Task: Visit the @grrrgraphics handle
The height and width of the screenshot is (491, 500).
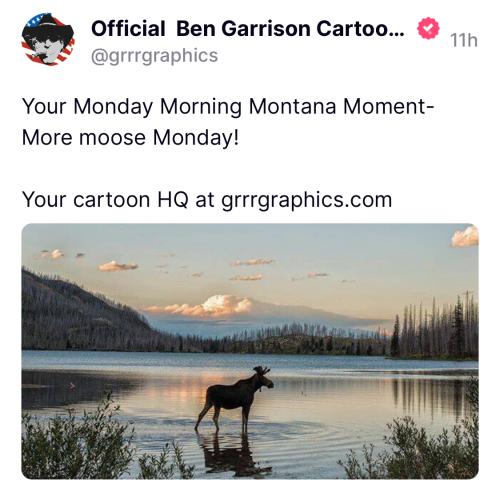Action: pyautogui.click(x=154, y=56)
